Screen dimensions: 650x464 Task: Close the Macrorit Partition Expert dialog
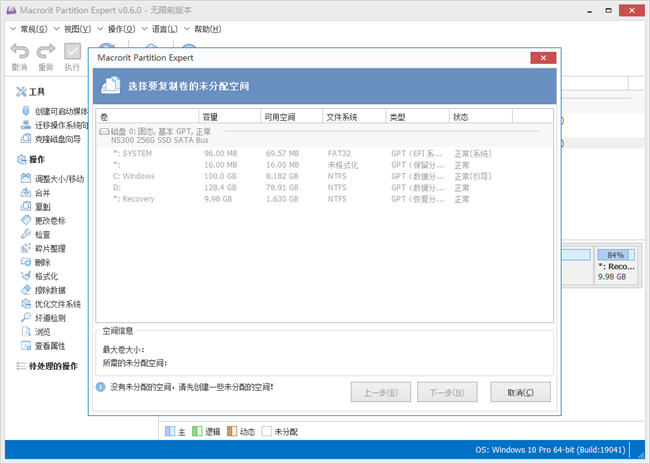tap(541, 59)
